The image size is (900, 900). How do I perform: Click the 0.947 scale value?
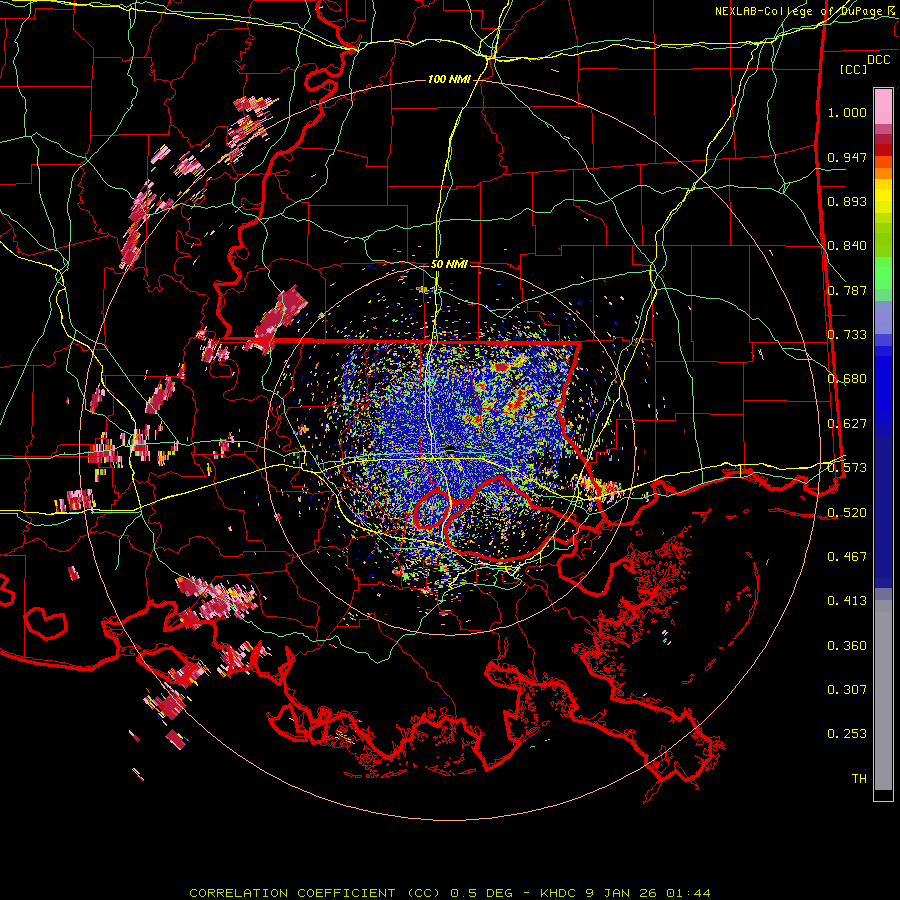[x=847, y=157]
